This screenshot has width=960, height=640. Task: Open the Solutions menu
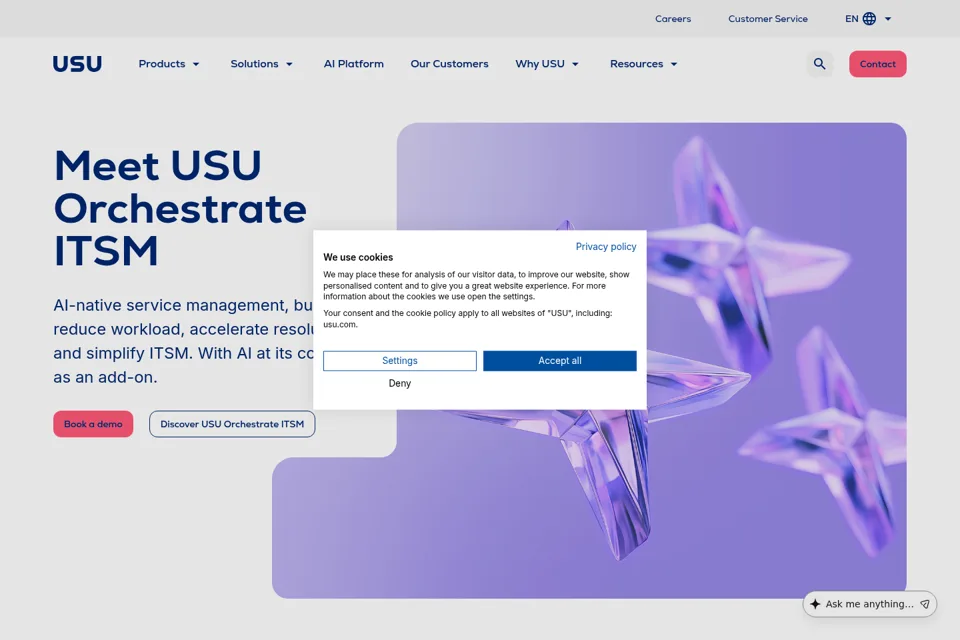pyautogui.click(x=262, y=64)
